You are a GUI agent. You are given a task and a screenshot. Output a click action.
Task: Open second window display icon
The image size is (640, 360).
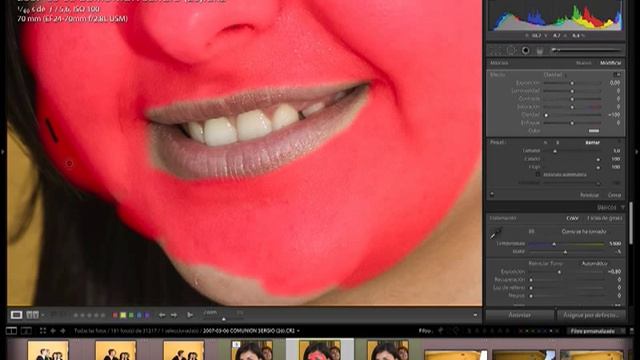[26, 331]
